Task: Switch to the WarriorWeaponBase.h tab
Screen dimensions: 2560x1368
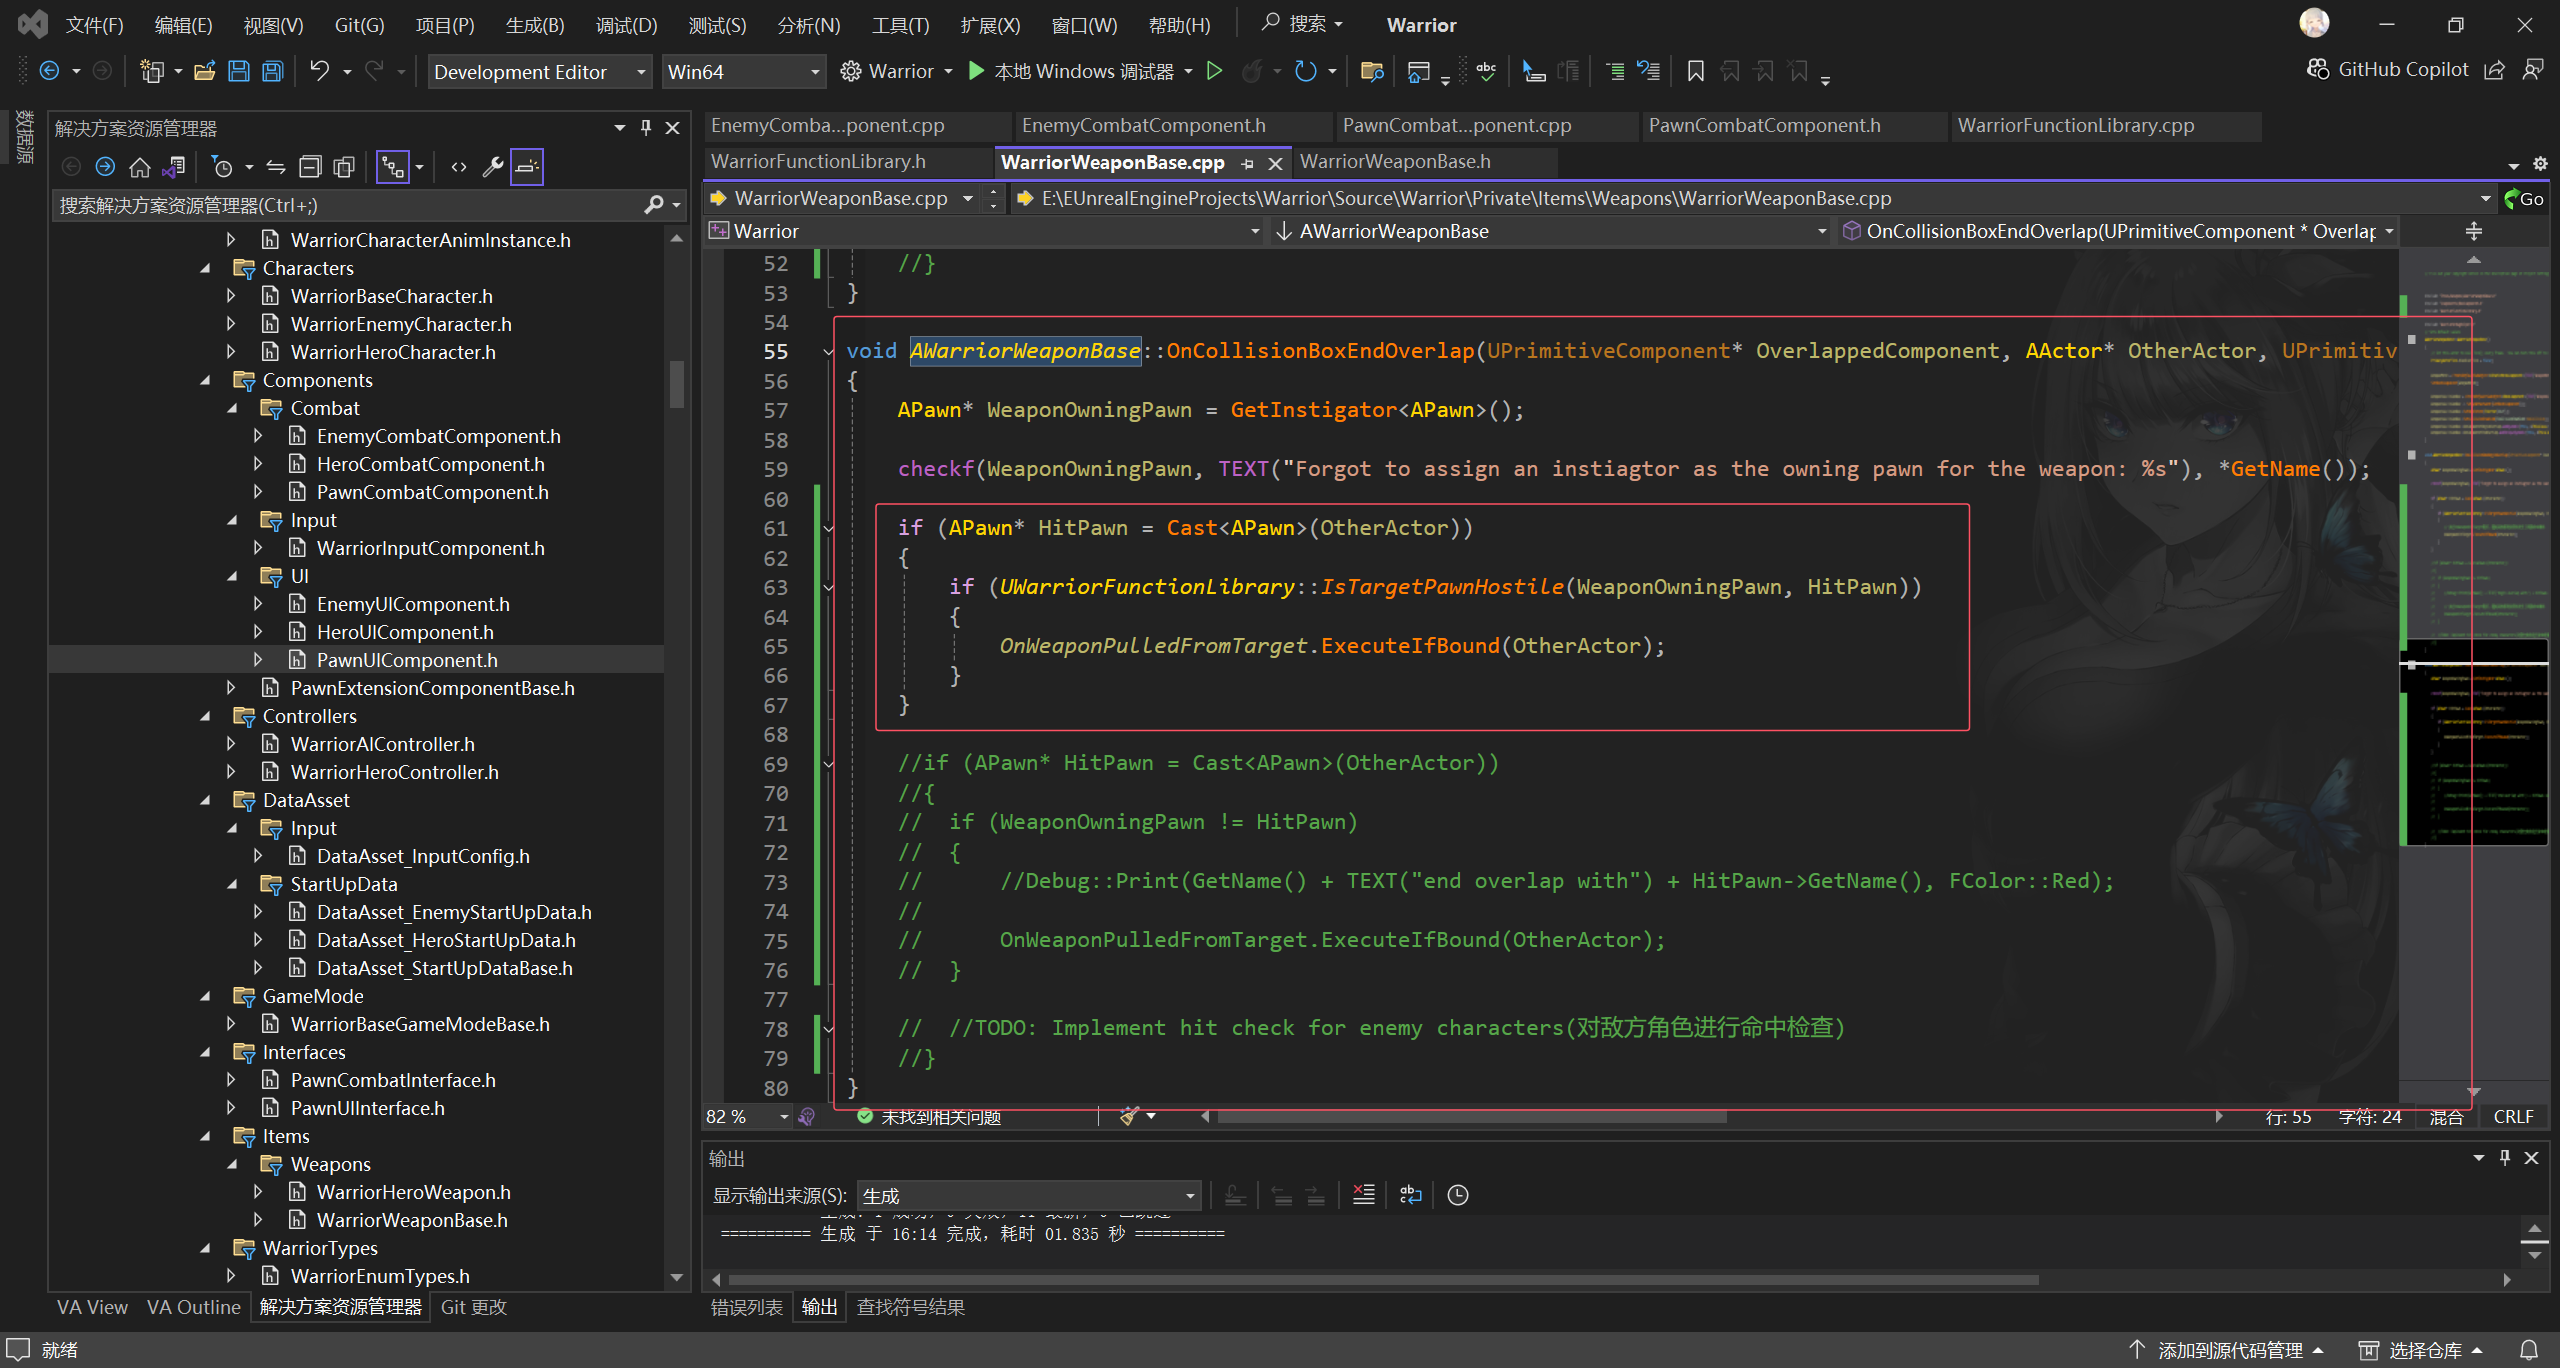Action: [x=1394, y=162]
